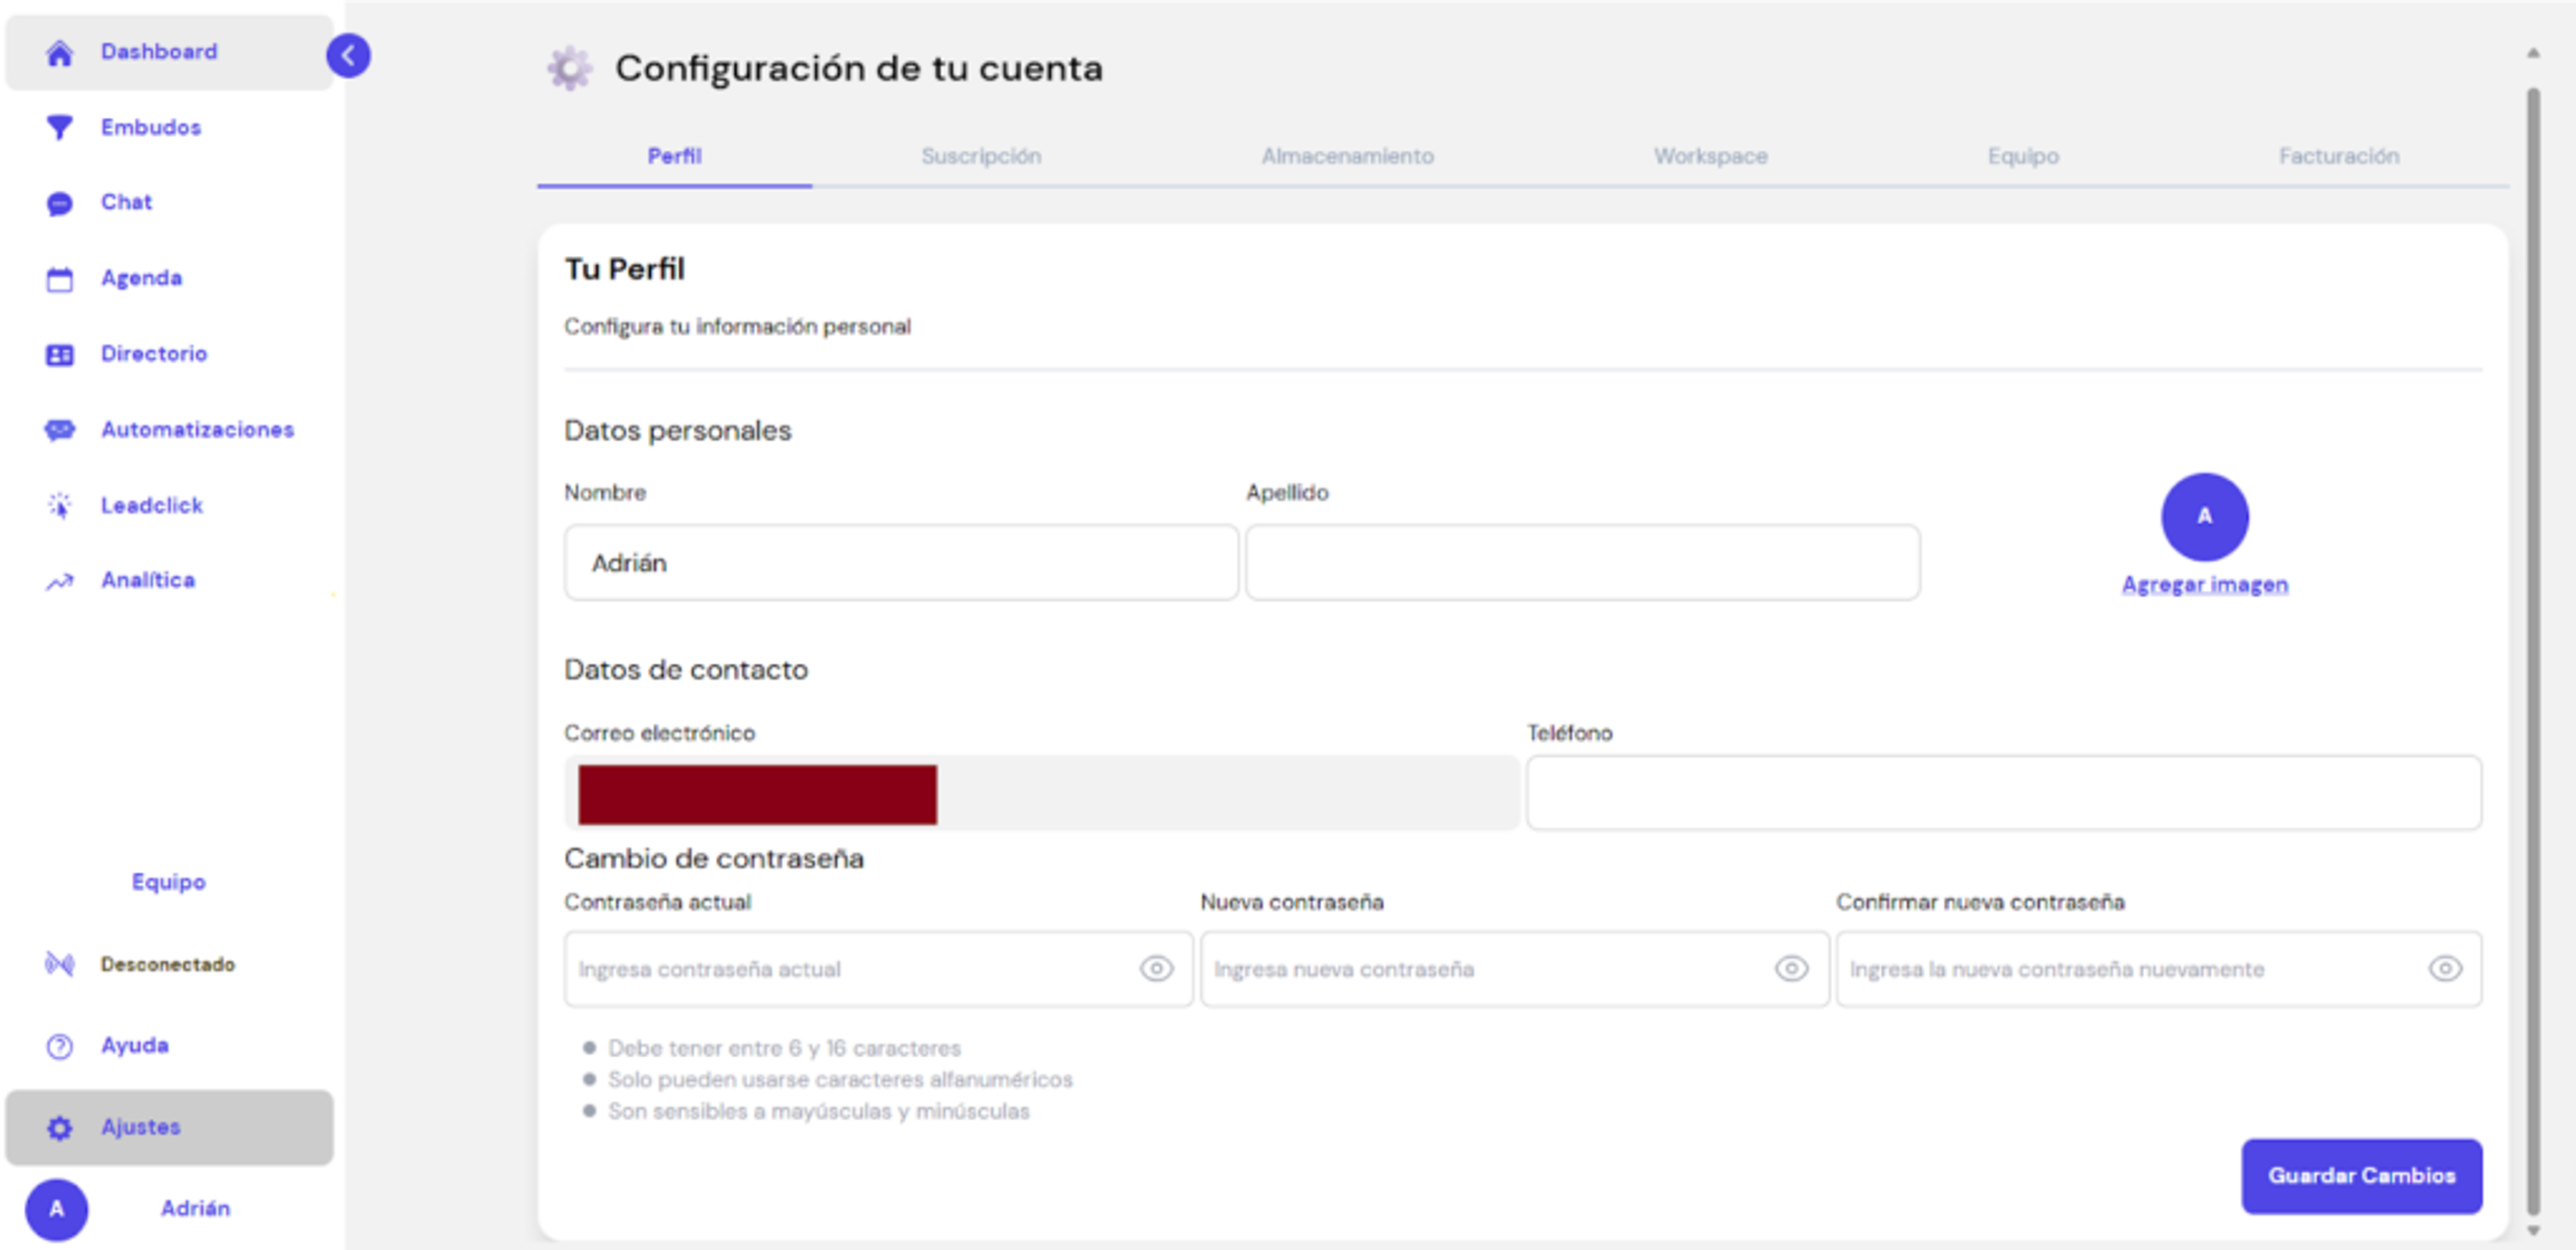This screenshot has height=1250, width=2576.
Task: Focus the Contraseña actual input
Action: [x=878, y=968]
